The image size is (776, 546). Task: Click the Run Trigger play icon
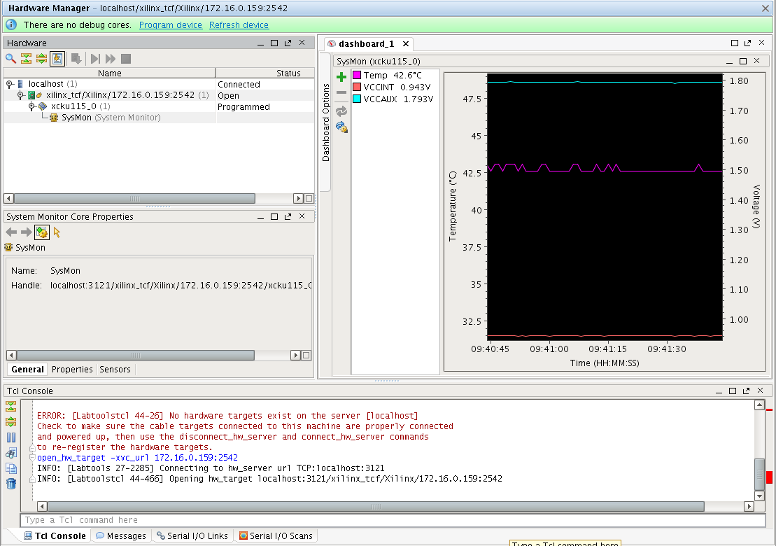tap(95, 59)
